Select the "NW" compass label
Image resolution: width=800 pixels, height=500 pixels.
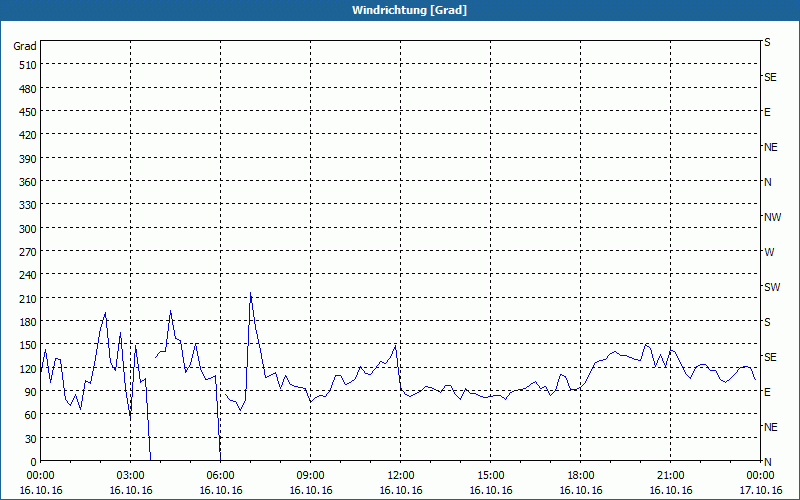772,217
